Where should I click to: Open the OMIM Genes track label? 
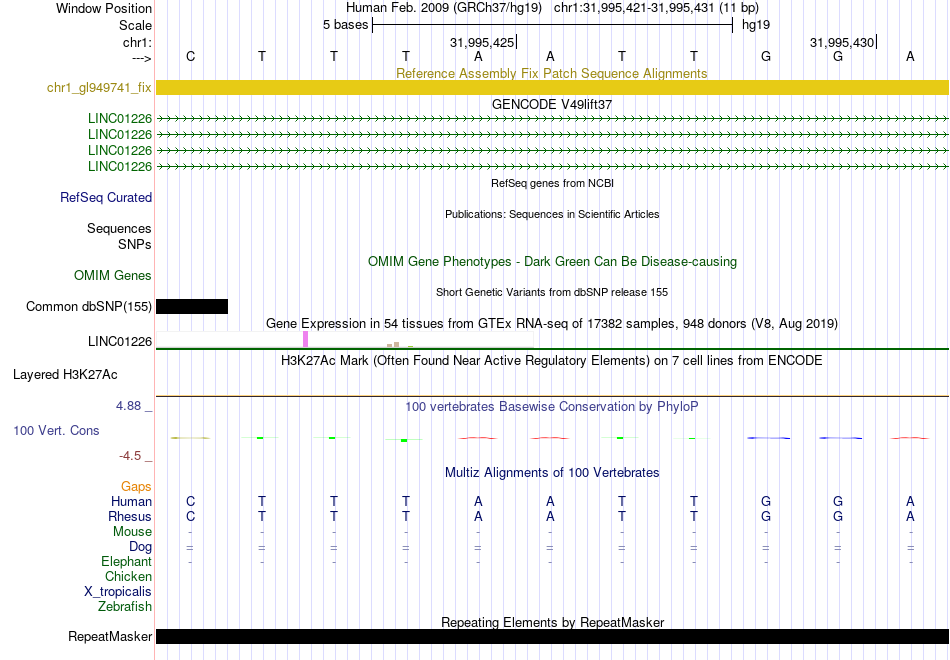click(113, 275)
